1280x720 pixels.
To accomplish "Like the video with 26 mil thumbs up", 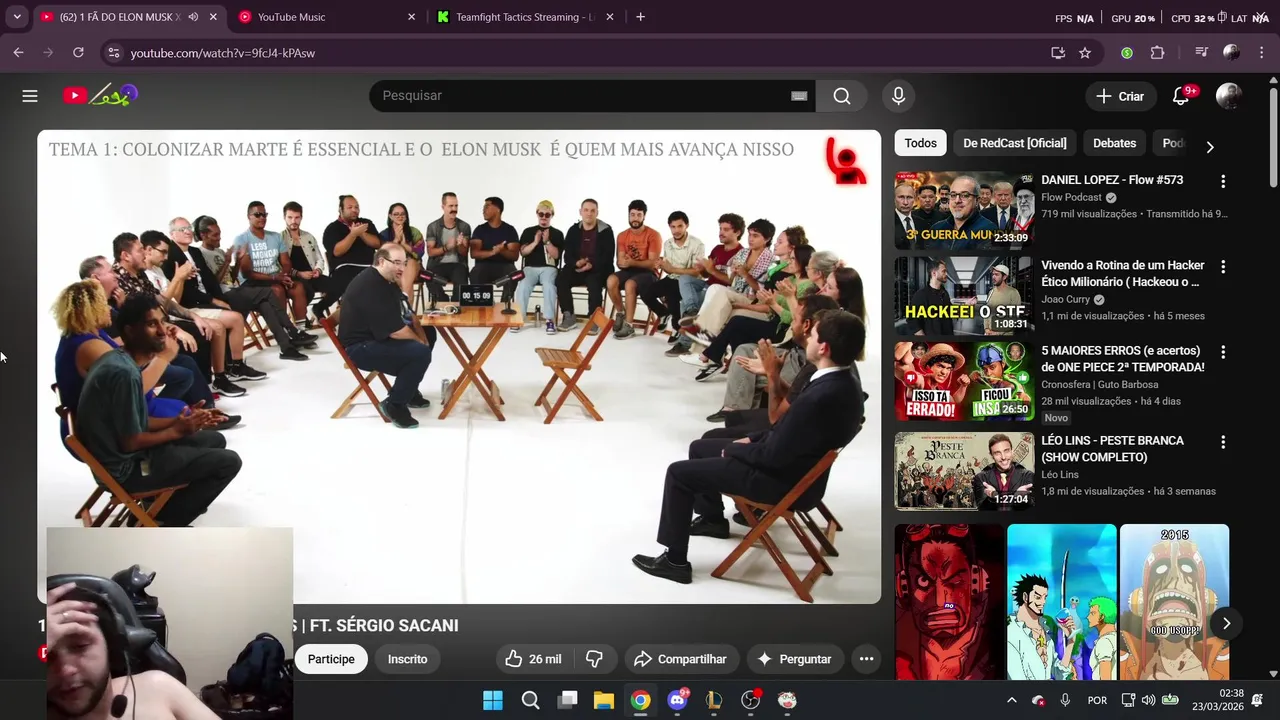I will [x=534, y=659].
